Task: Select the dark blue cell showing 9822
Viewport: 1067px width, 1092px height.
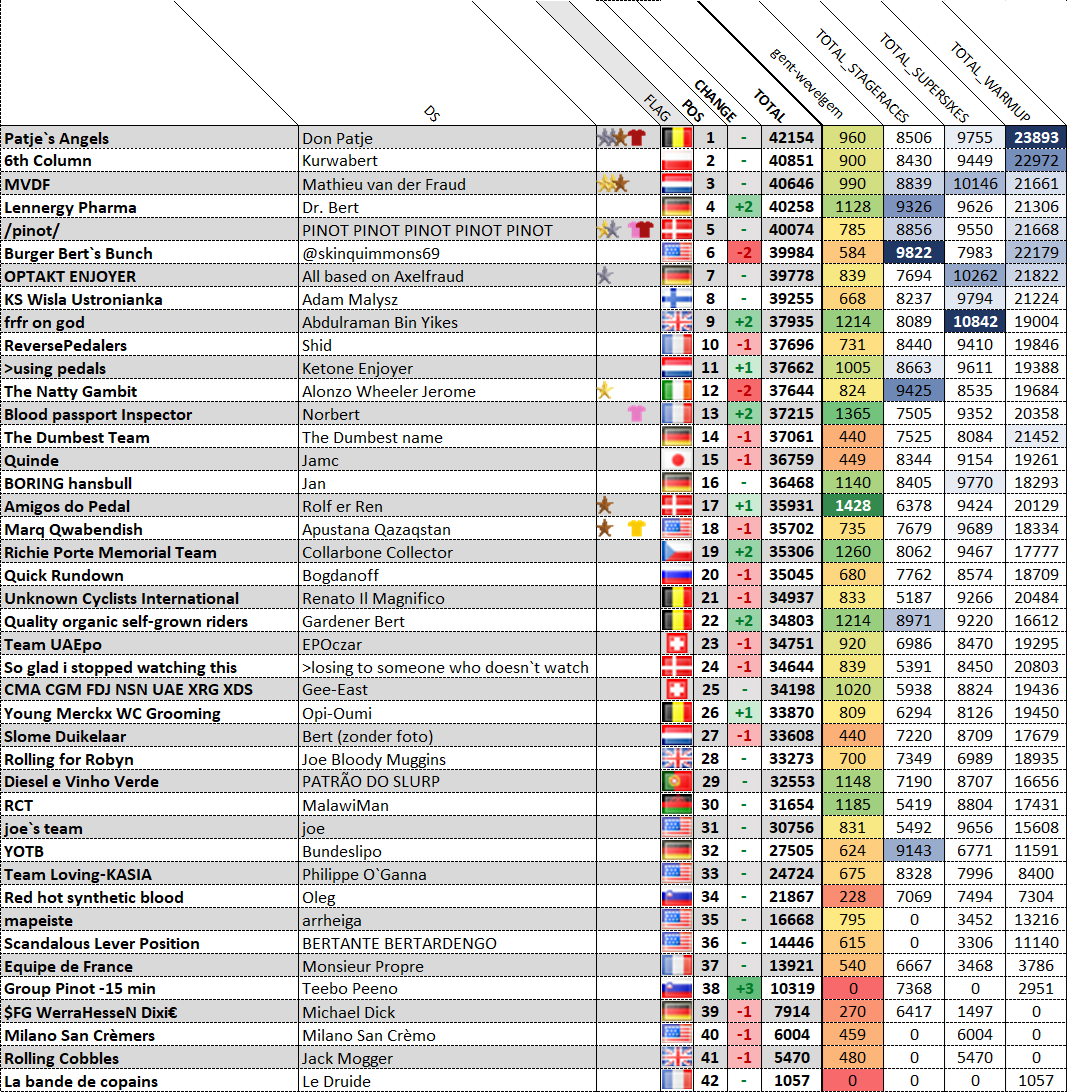Action: pos(914,252)
